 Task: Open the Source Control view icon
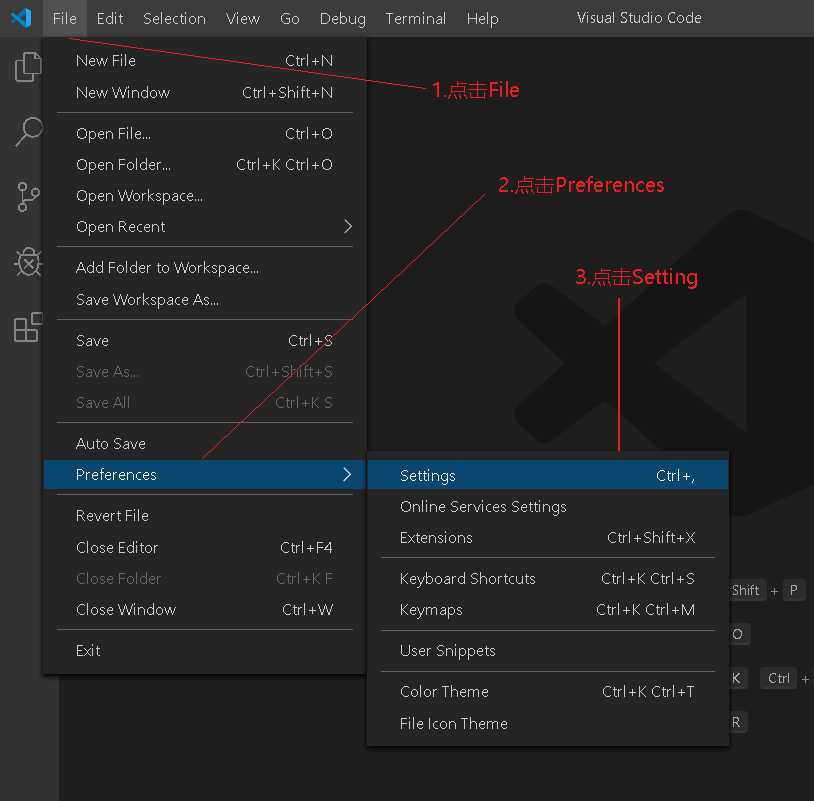28,197
